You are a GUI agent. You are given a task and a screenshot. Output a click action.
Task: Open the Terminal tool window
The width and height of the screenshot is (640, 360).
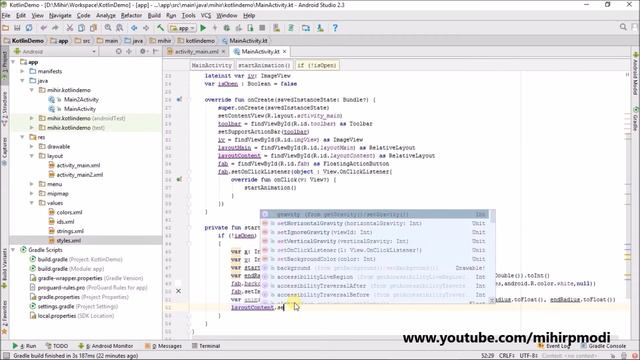tap(206, 346)
